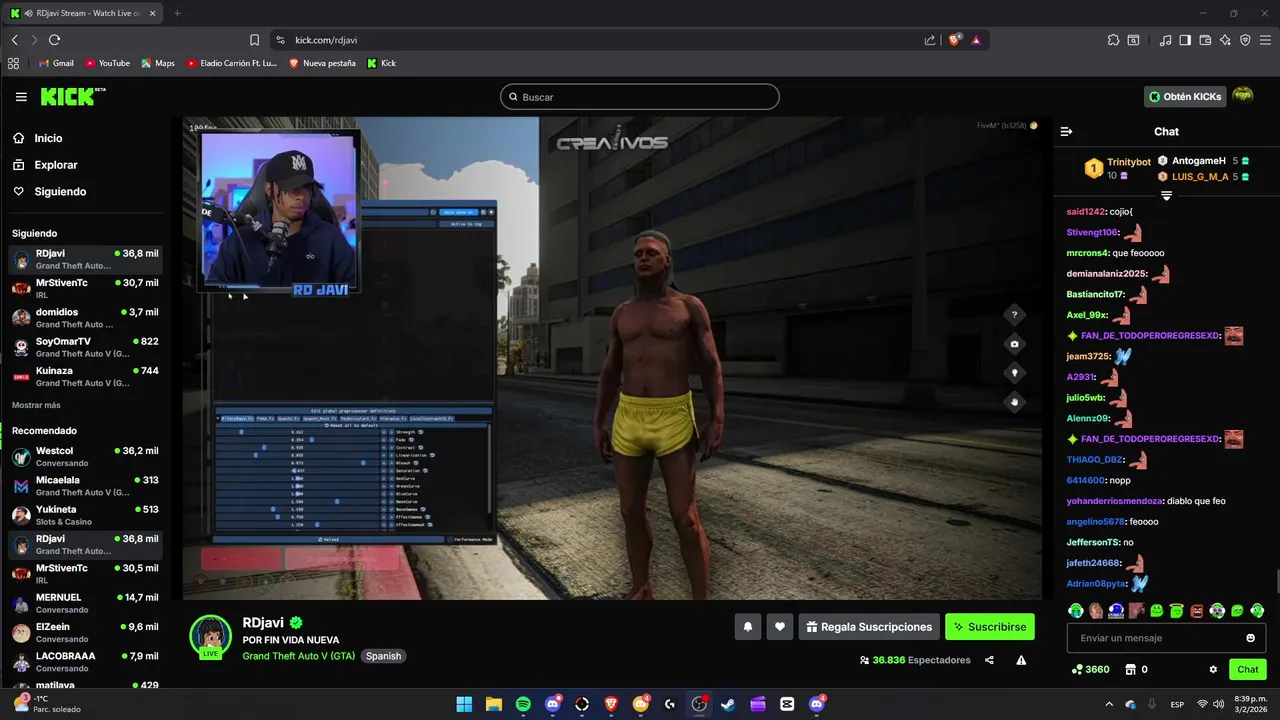Open chat settings gear icon

1213,669
